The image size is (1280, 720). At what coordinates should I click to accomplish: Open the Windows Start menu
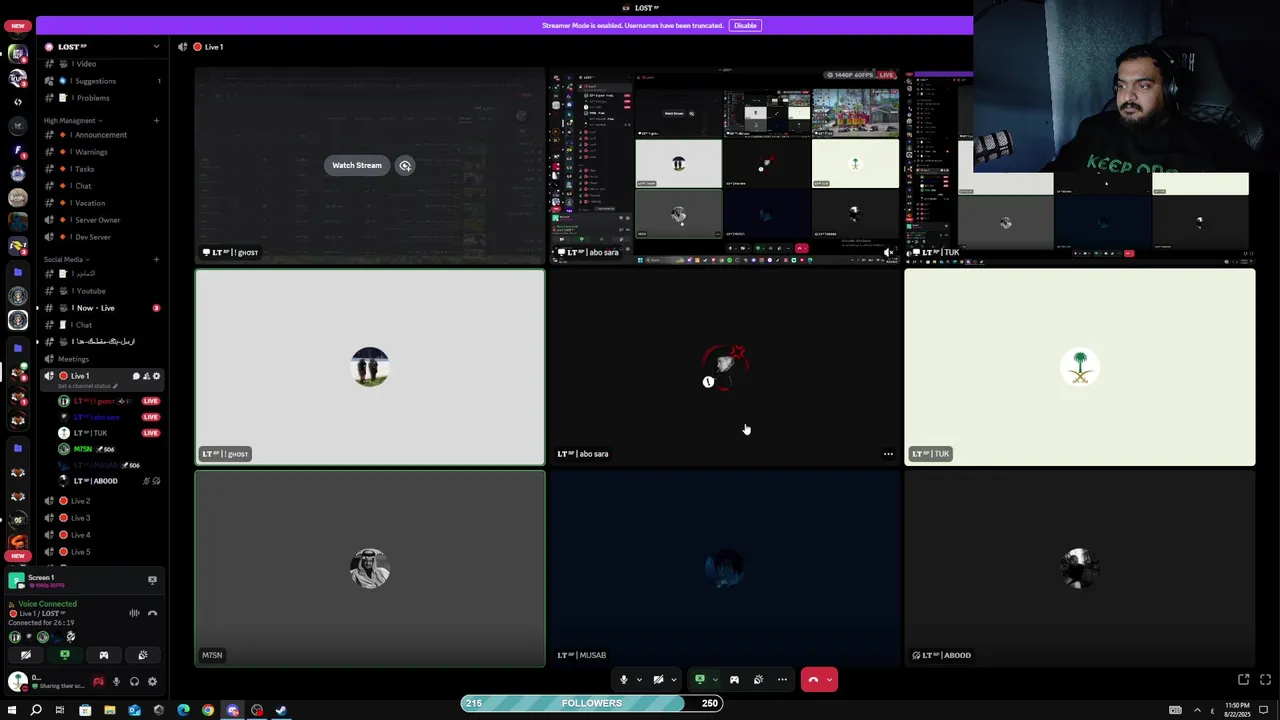[12, 710]
